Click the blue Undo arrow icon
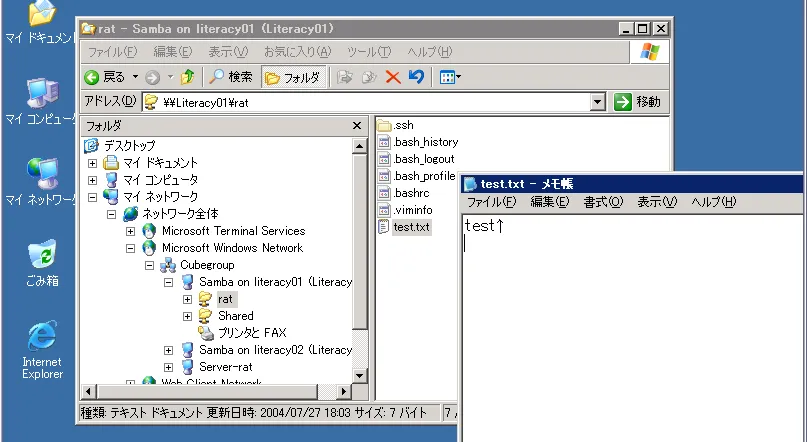807x442 pixels. pos(416,77)
